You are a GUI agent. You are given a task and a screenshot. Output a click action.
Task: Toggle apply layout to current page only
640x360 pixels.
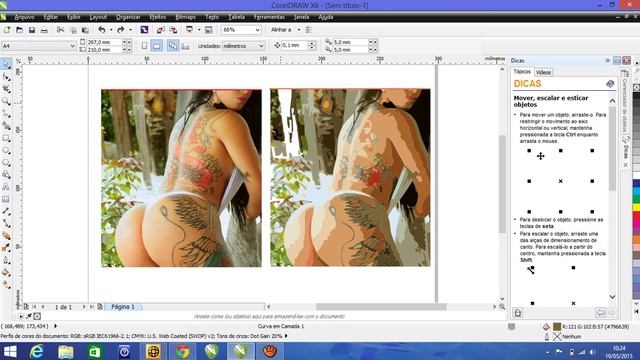point(185,46)
